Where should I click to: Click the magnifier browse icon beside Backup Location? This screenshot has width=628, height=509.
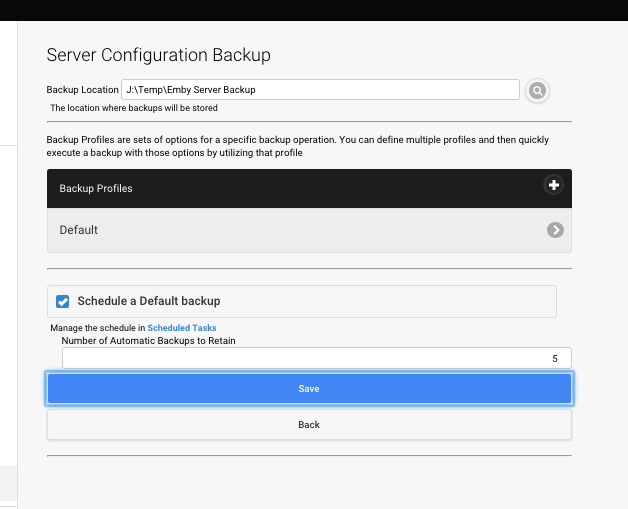[537, 91]
